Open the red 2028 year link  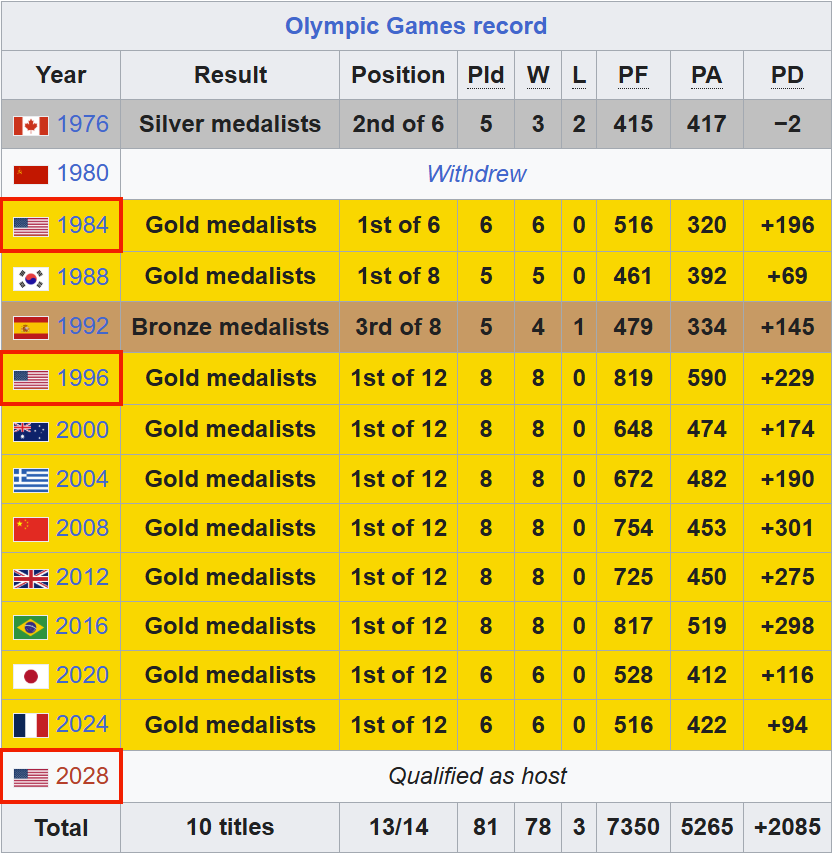[x=82, y=776]
